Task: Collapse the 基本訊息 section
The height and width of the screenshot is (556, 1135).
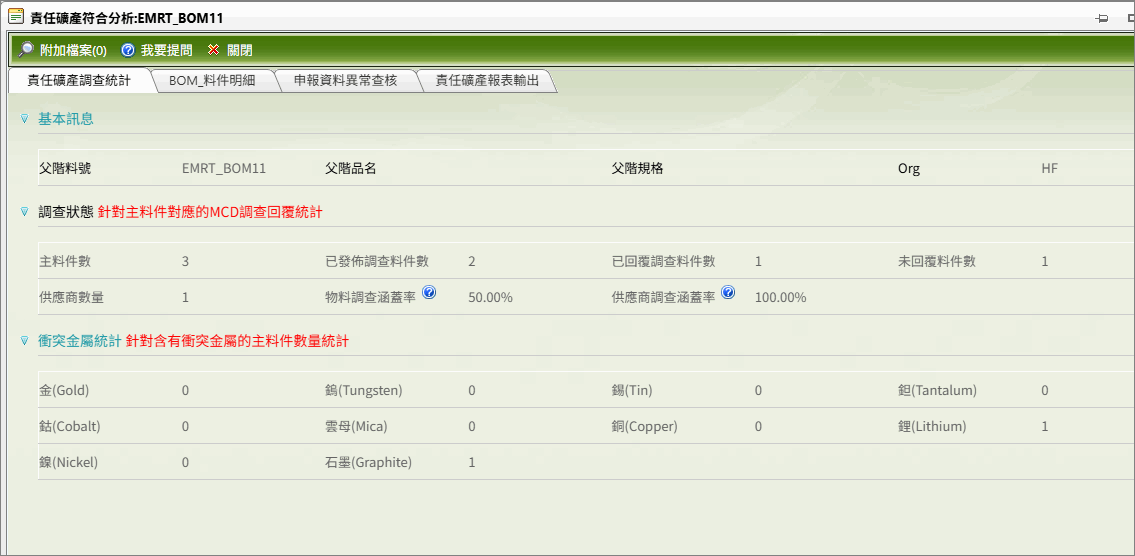Action: coord(24,119)
